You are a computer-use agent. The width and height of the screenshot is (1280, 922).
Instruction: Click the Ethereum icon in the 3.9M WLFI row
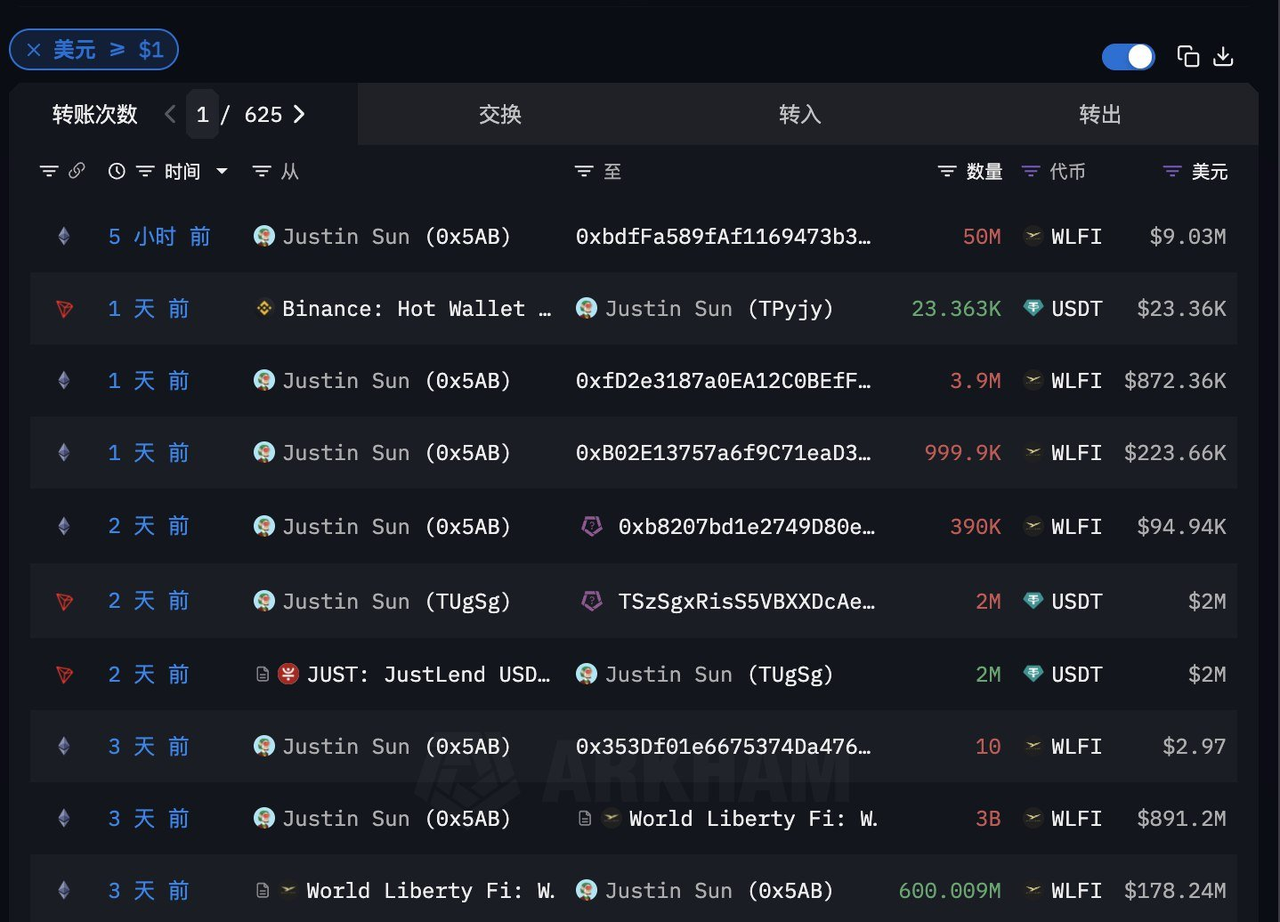(64, 381)
